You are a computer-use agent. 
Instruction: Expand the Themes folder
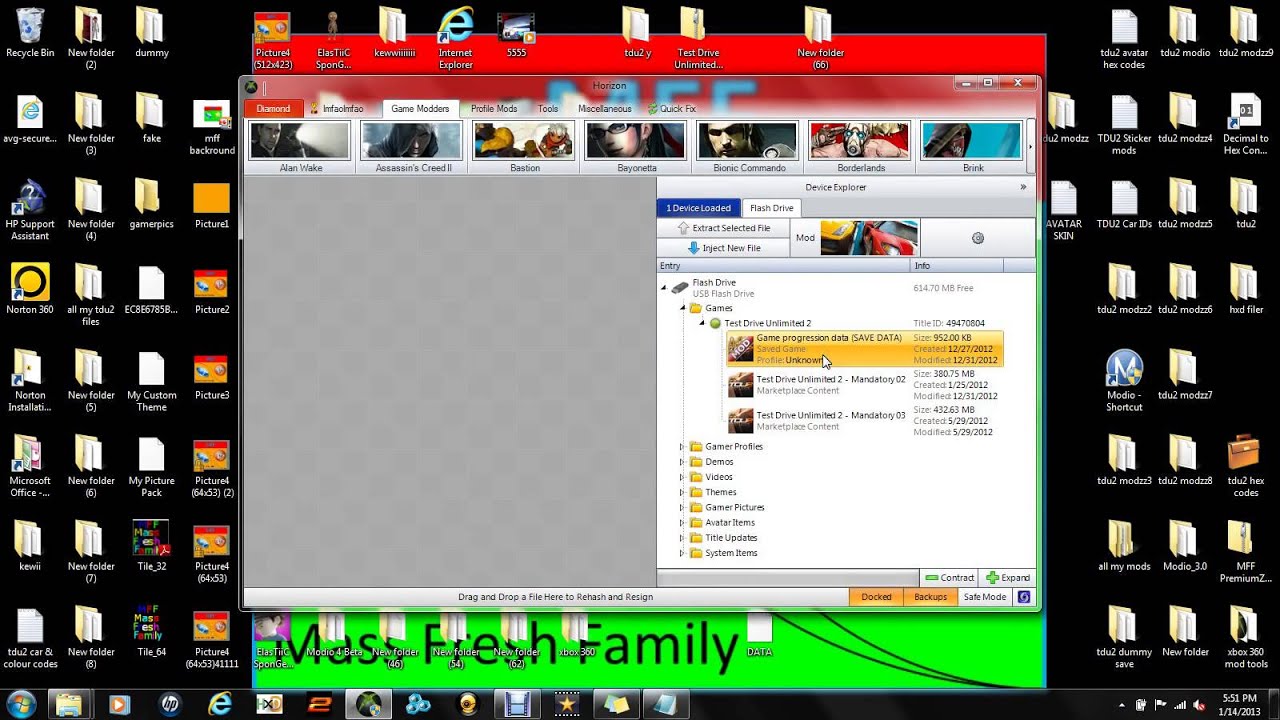point(683,492)
